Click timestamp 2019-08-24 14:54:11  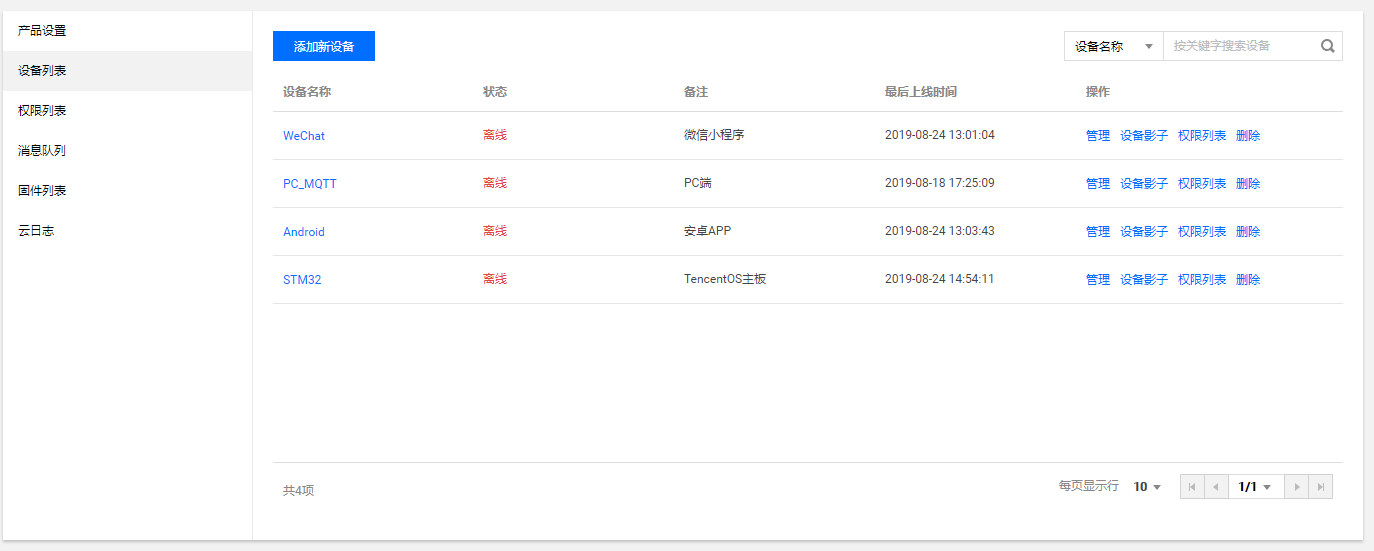point(940,279)
